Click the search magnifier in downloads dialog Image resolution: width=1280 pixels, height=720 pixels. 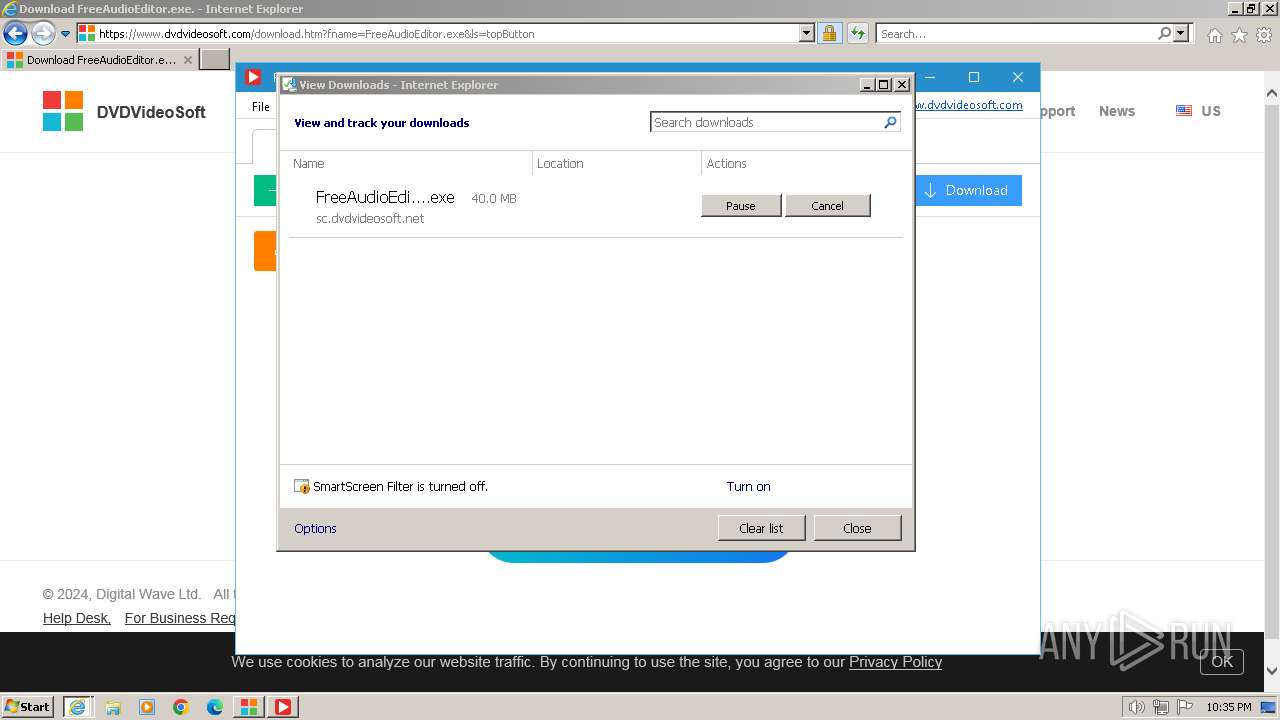coord(890,122)
